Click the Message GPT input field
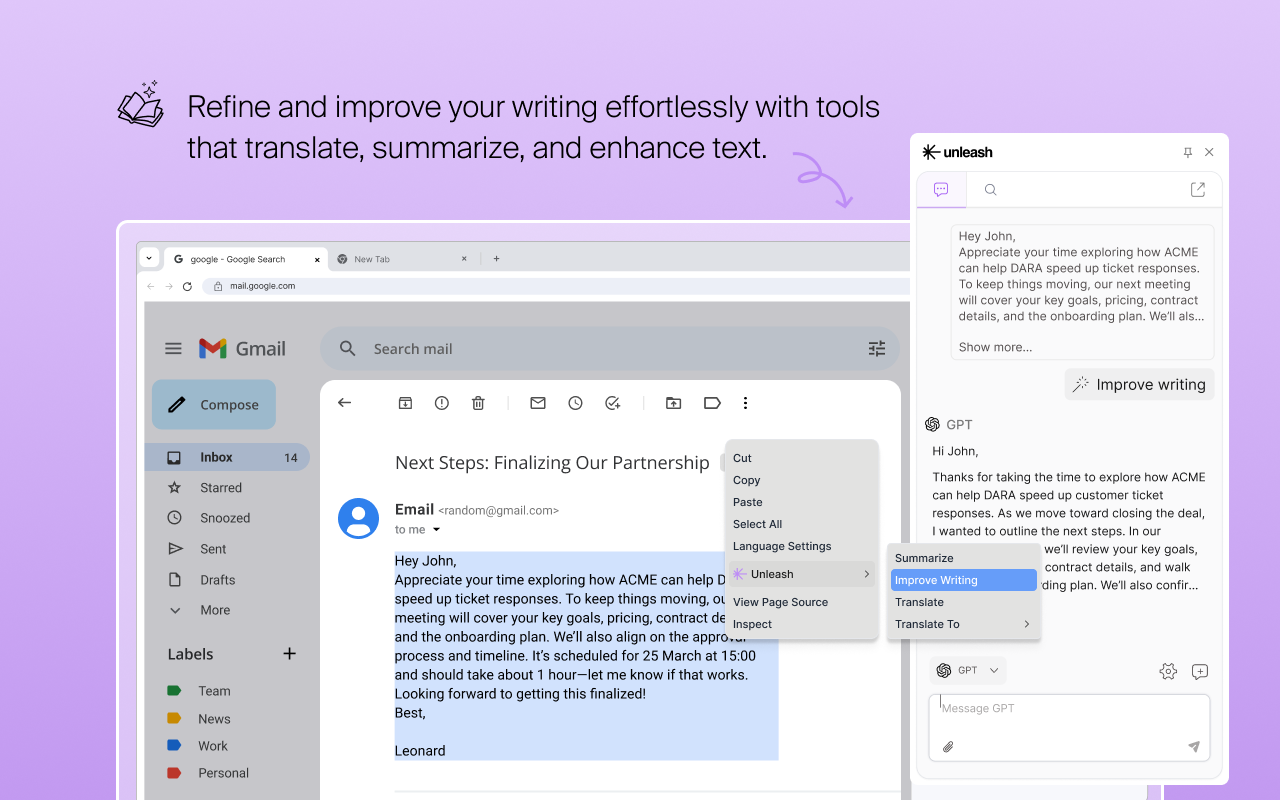The image size is (1280, 800). coord(1069,728)
